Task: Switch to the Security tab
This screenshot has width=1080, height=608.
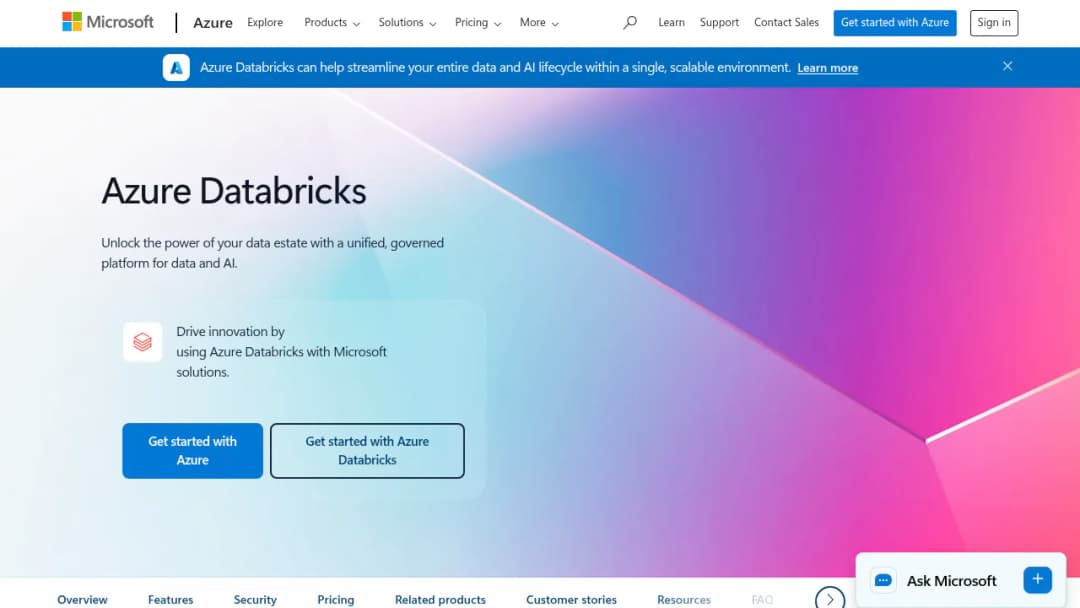Action: pyautogui.click(x=255, y=600)
